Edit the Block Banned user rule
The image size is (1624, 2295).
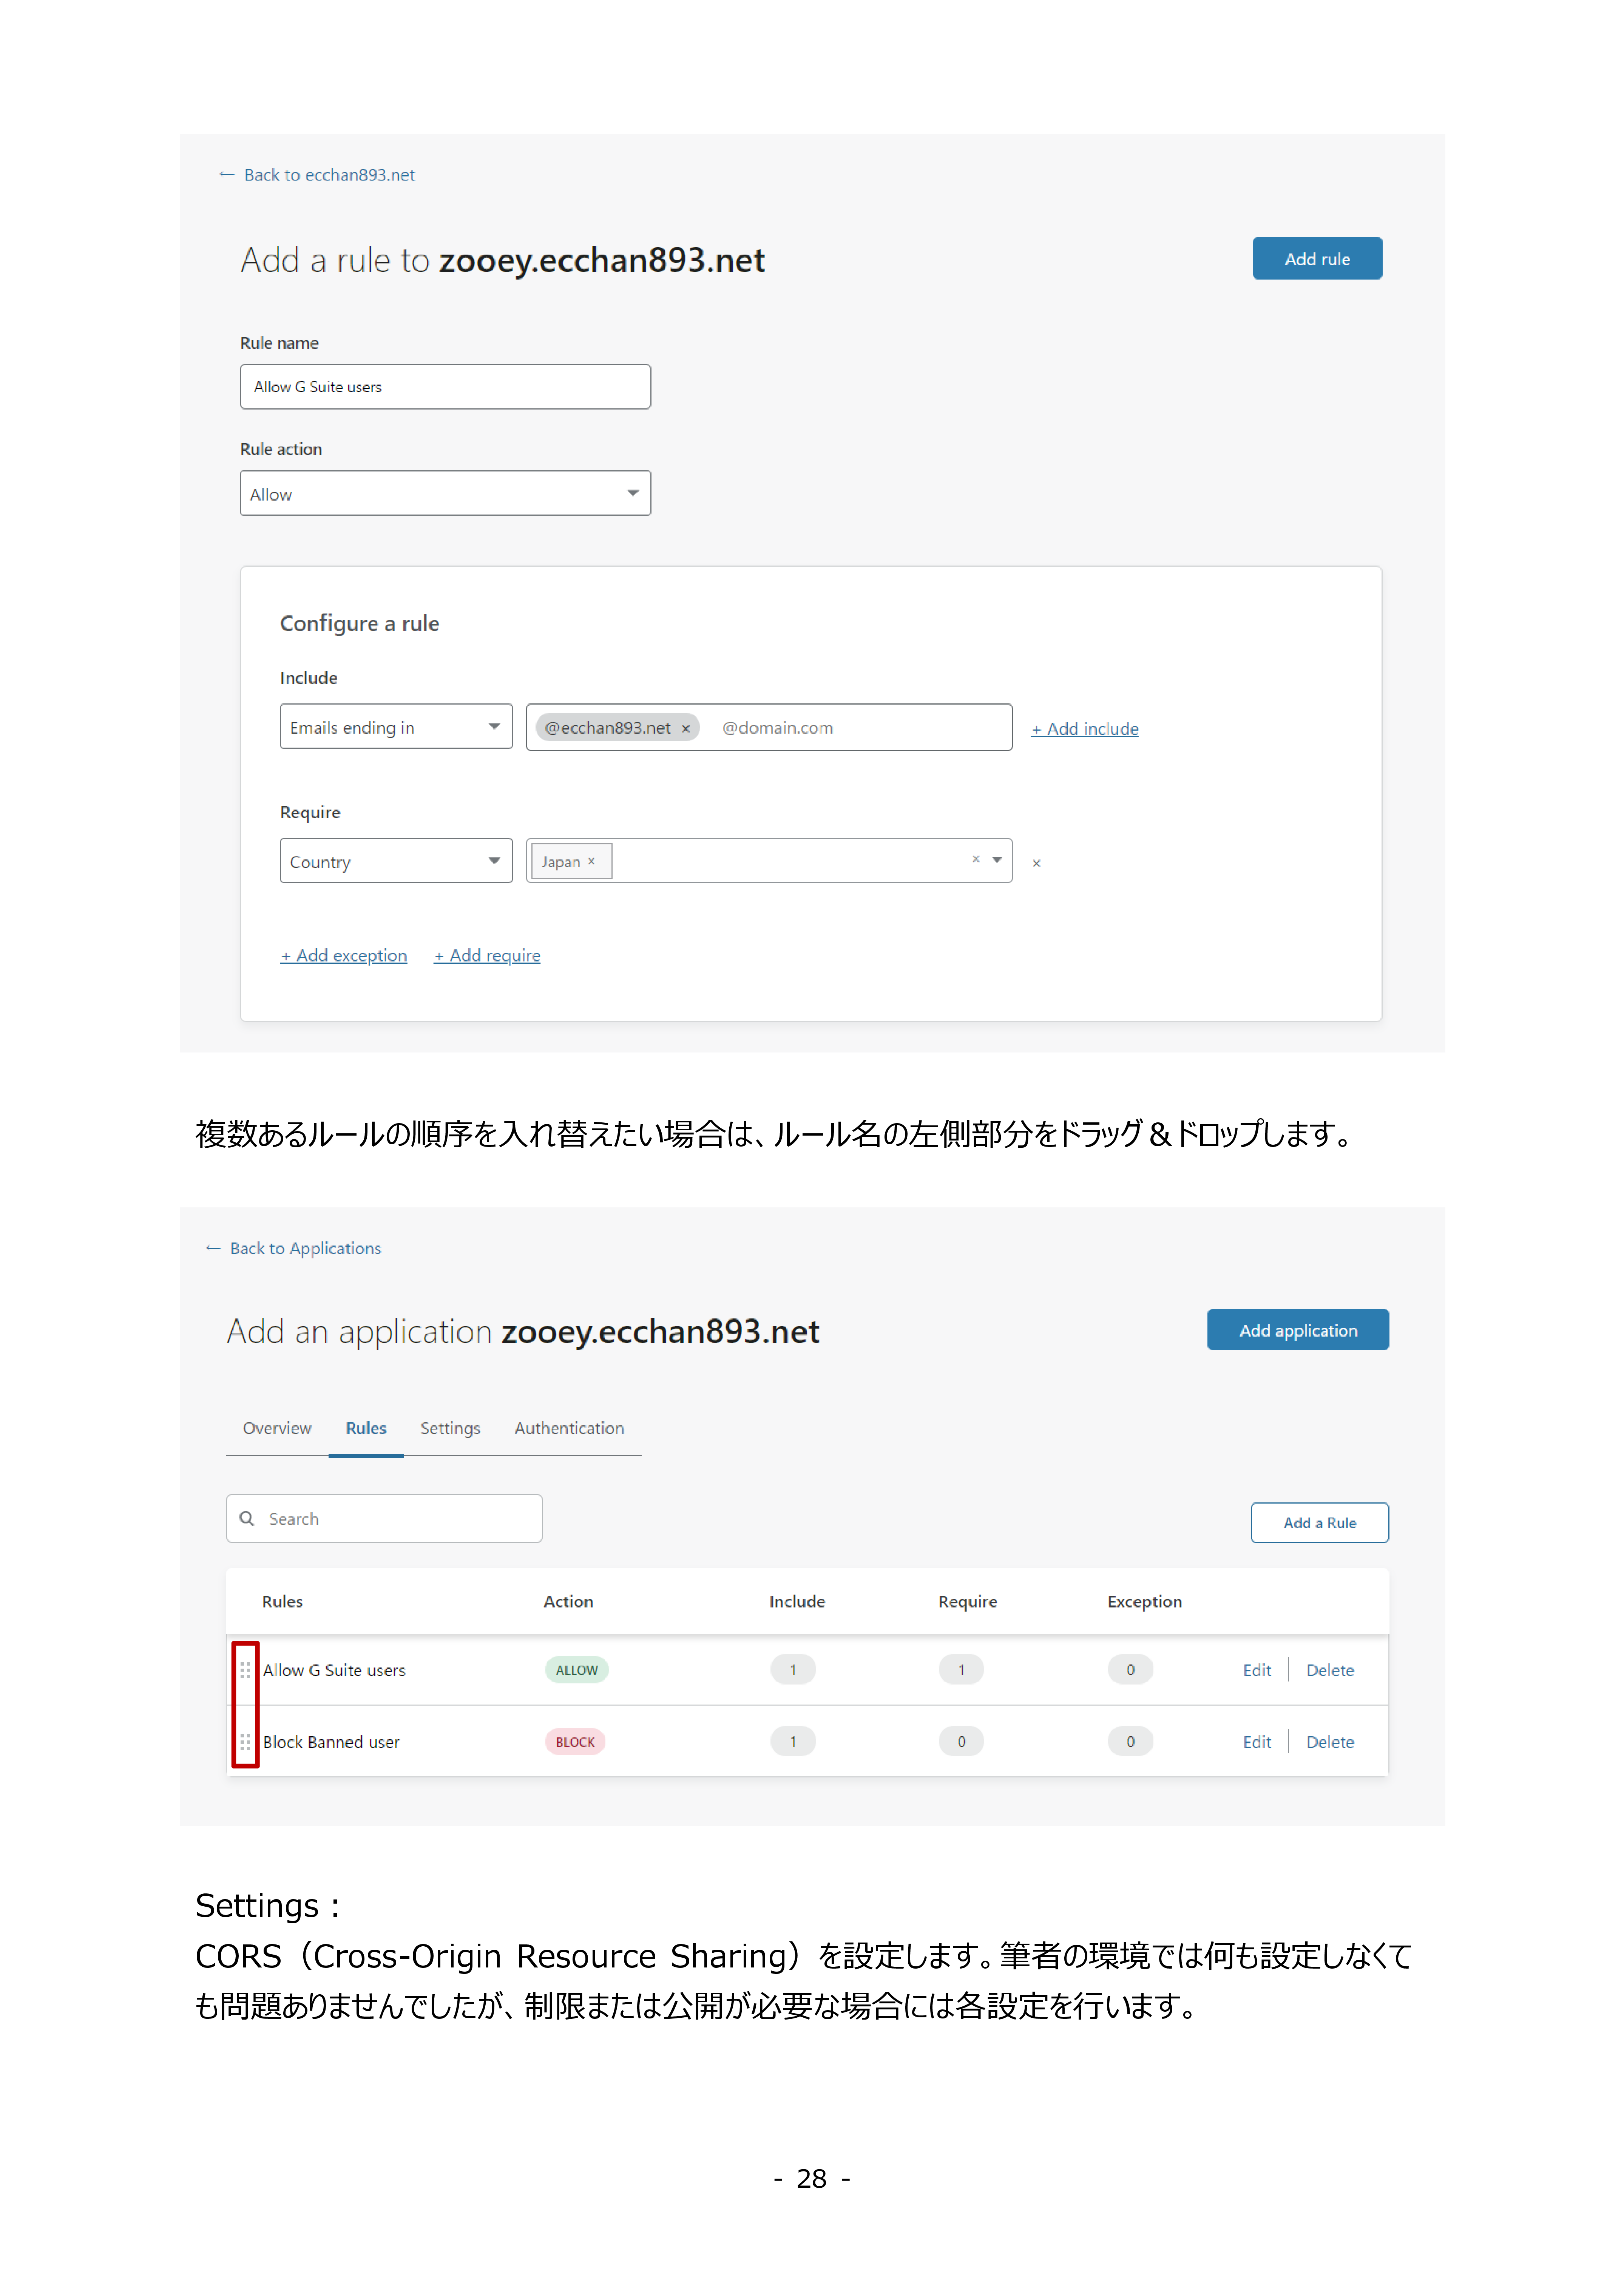click(x=1257, y=1742)
